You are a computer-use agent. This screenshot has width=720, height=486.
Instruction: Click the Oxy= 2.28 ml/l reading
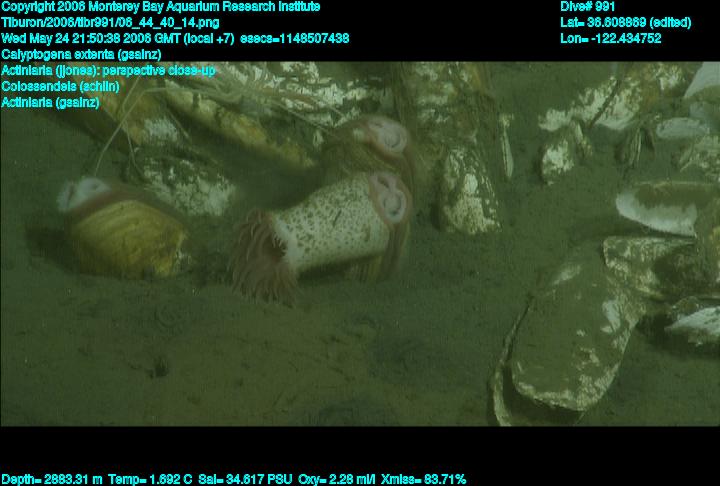[x=337, y=480]
